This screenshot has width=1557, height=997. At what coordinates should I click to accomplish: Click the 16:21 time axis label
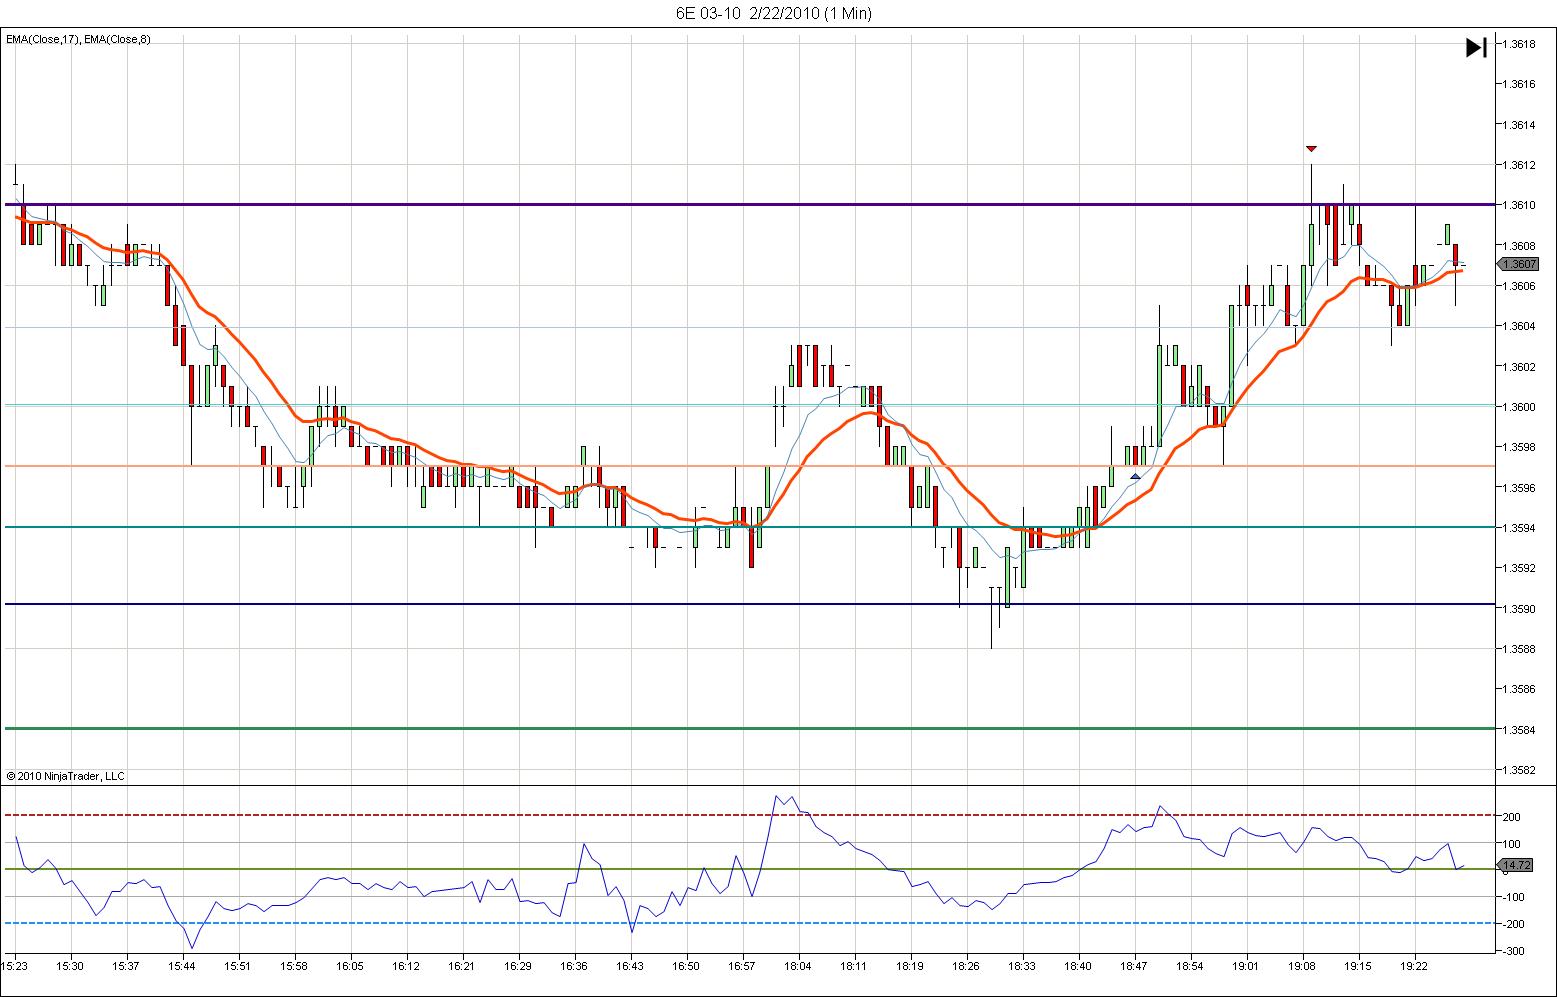462,967
